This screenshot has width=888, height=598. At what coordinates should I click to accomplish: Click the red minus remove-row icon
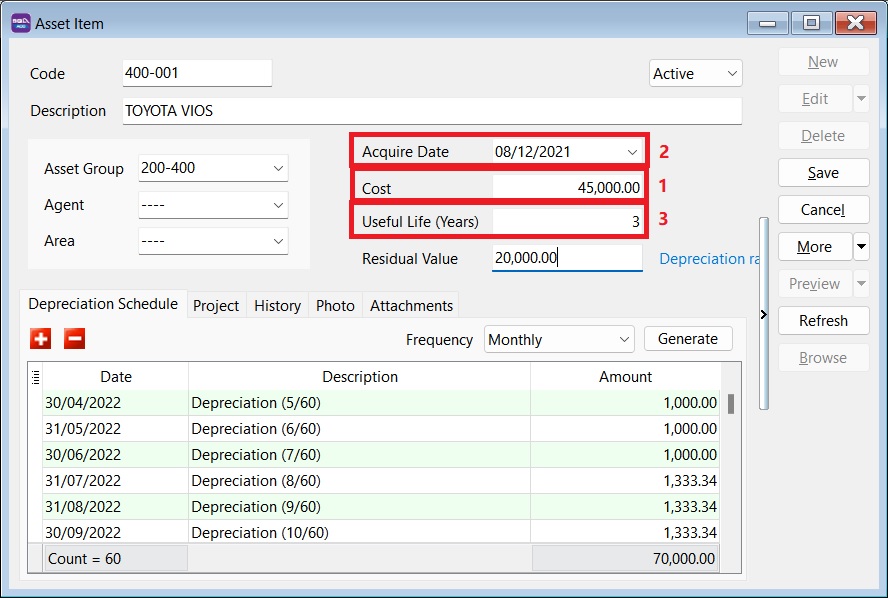click(75, 339)
